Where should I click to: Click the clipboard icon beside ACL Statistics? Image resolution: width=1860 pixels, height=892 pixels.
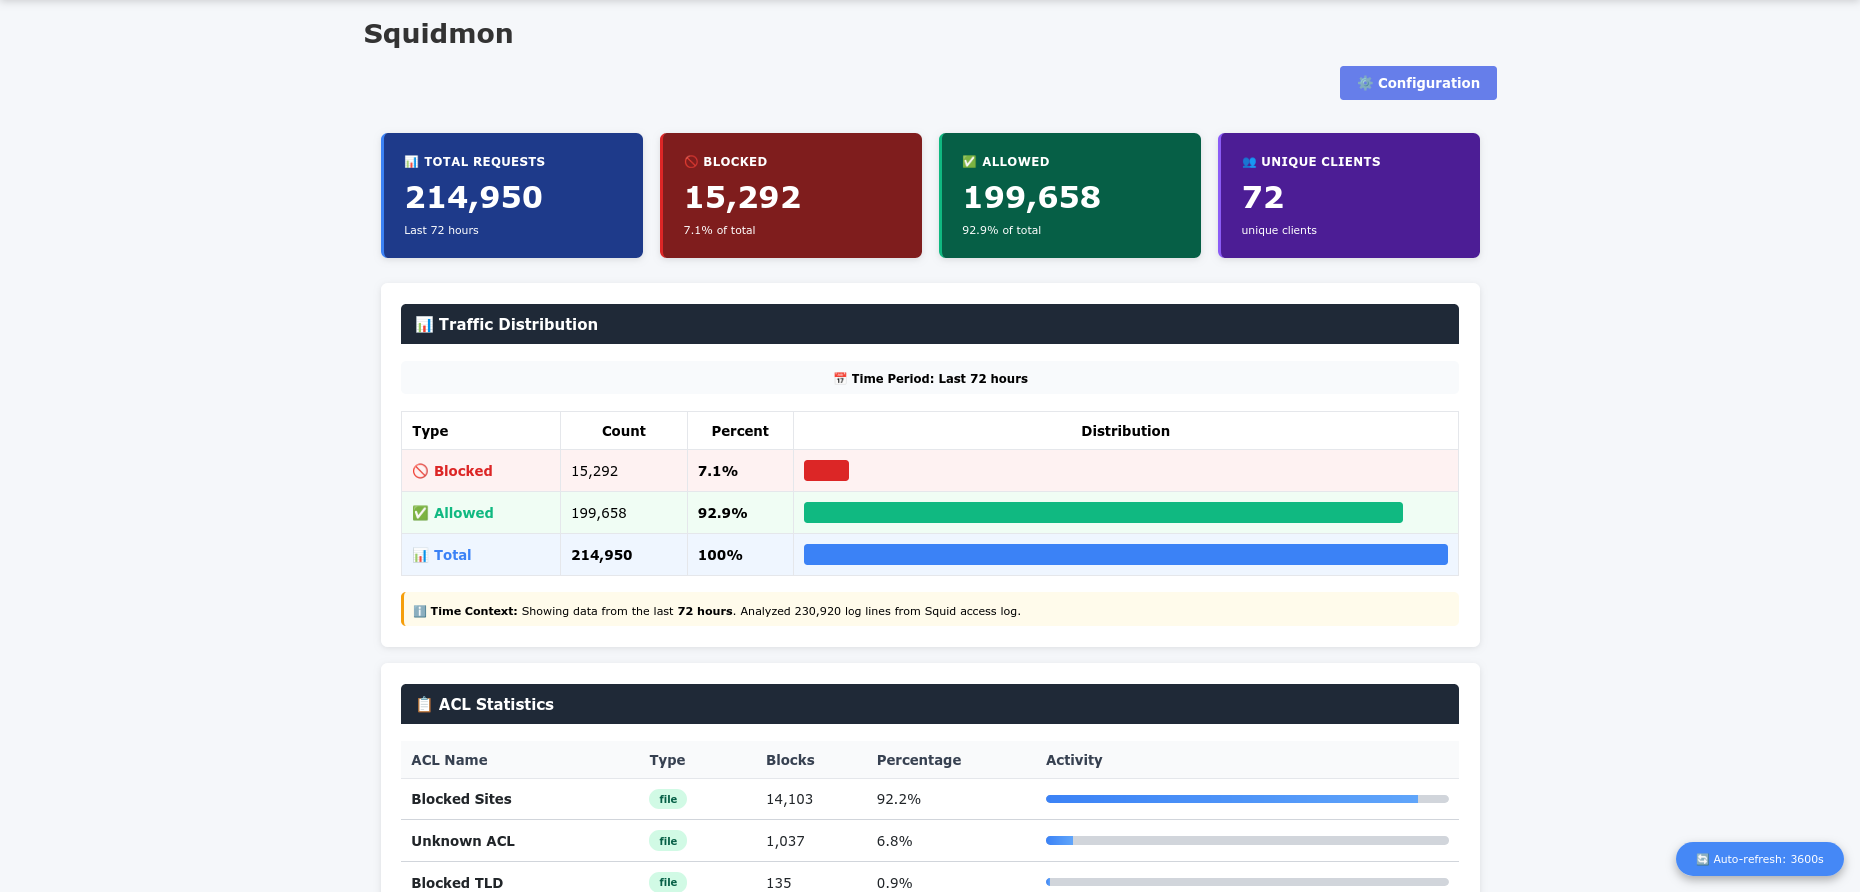424,704
